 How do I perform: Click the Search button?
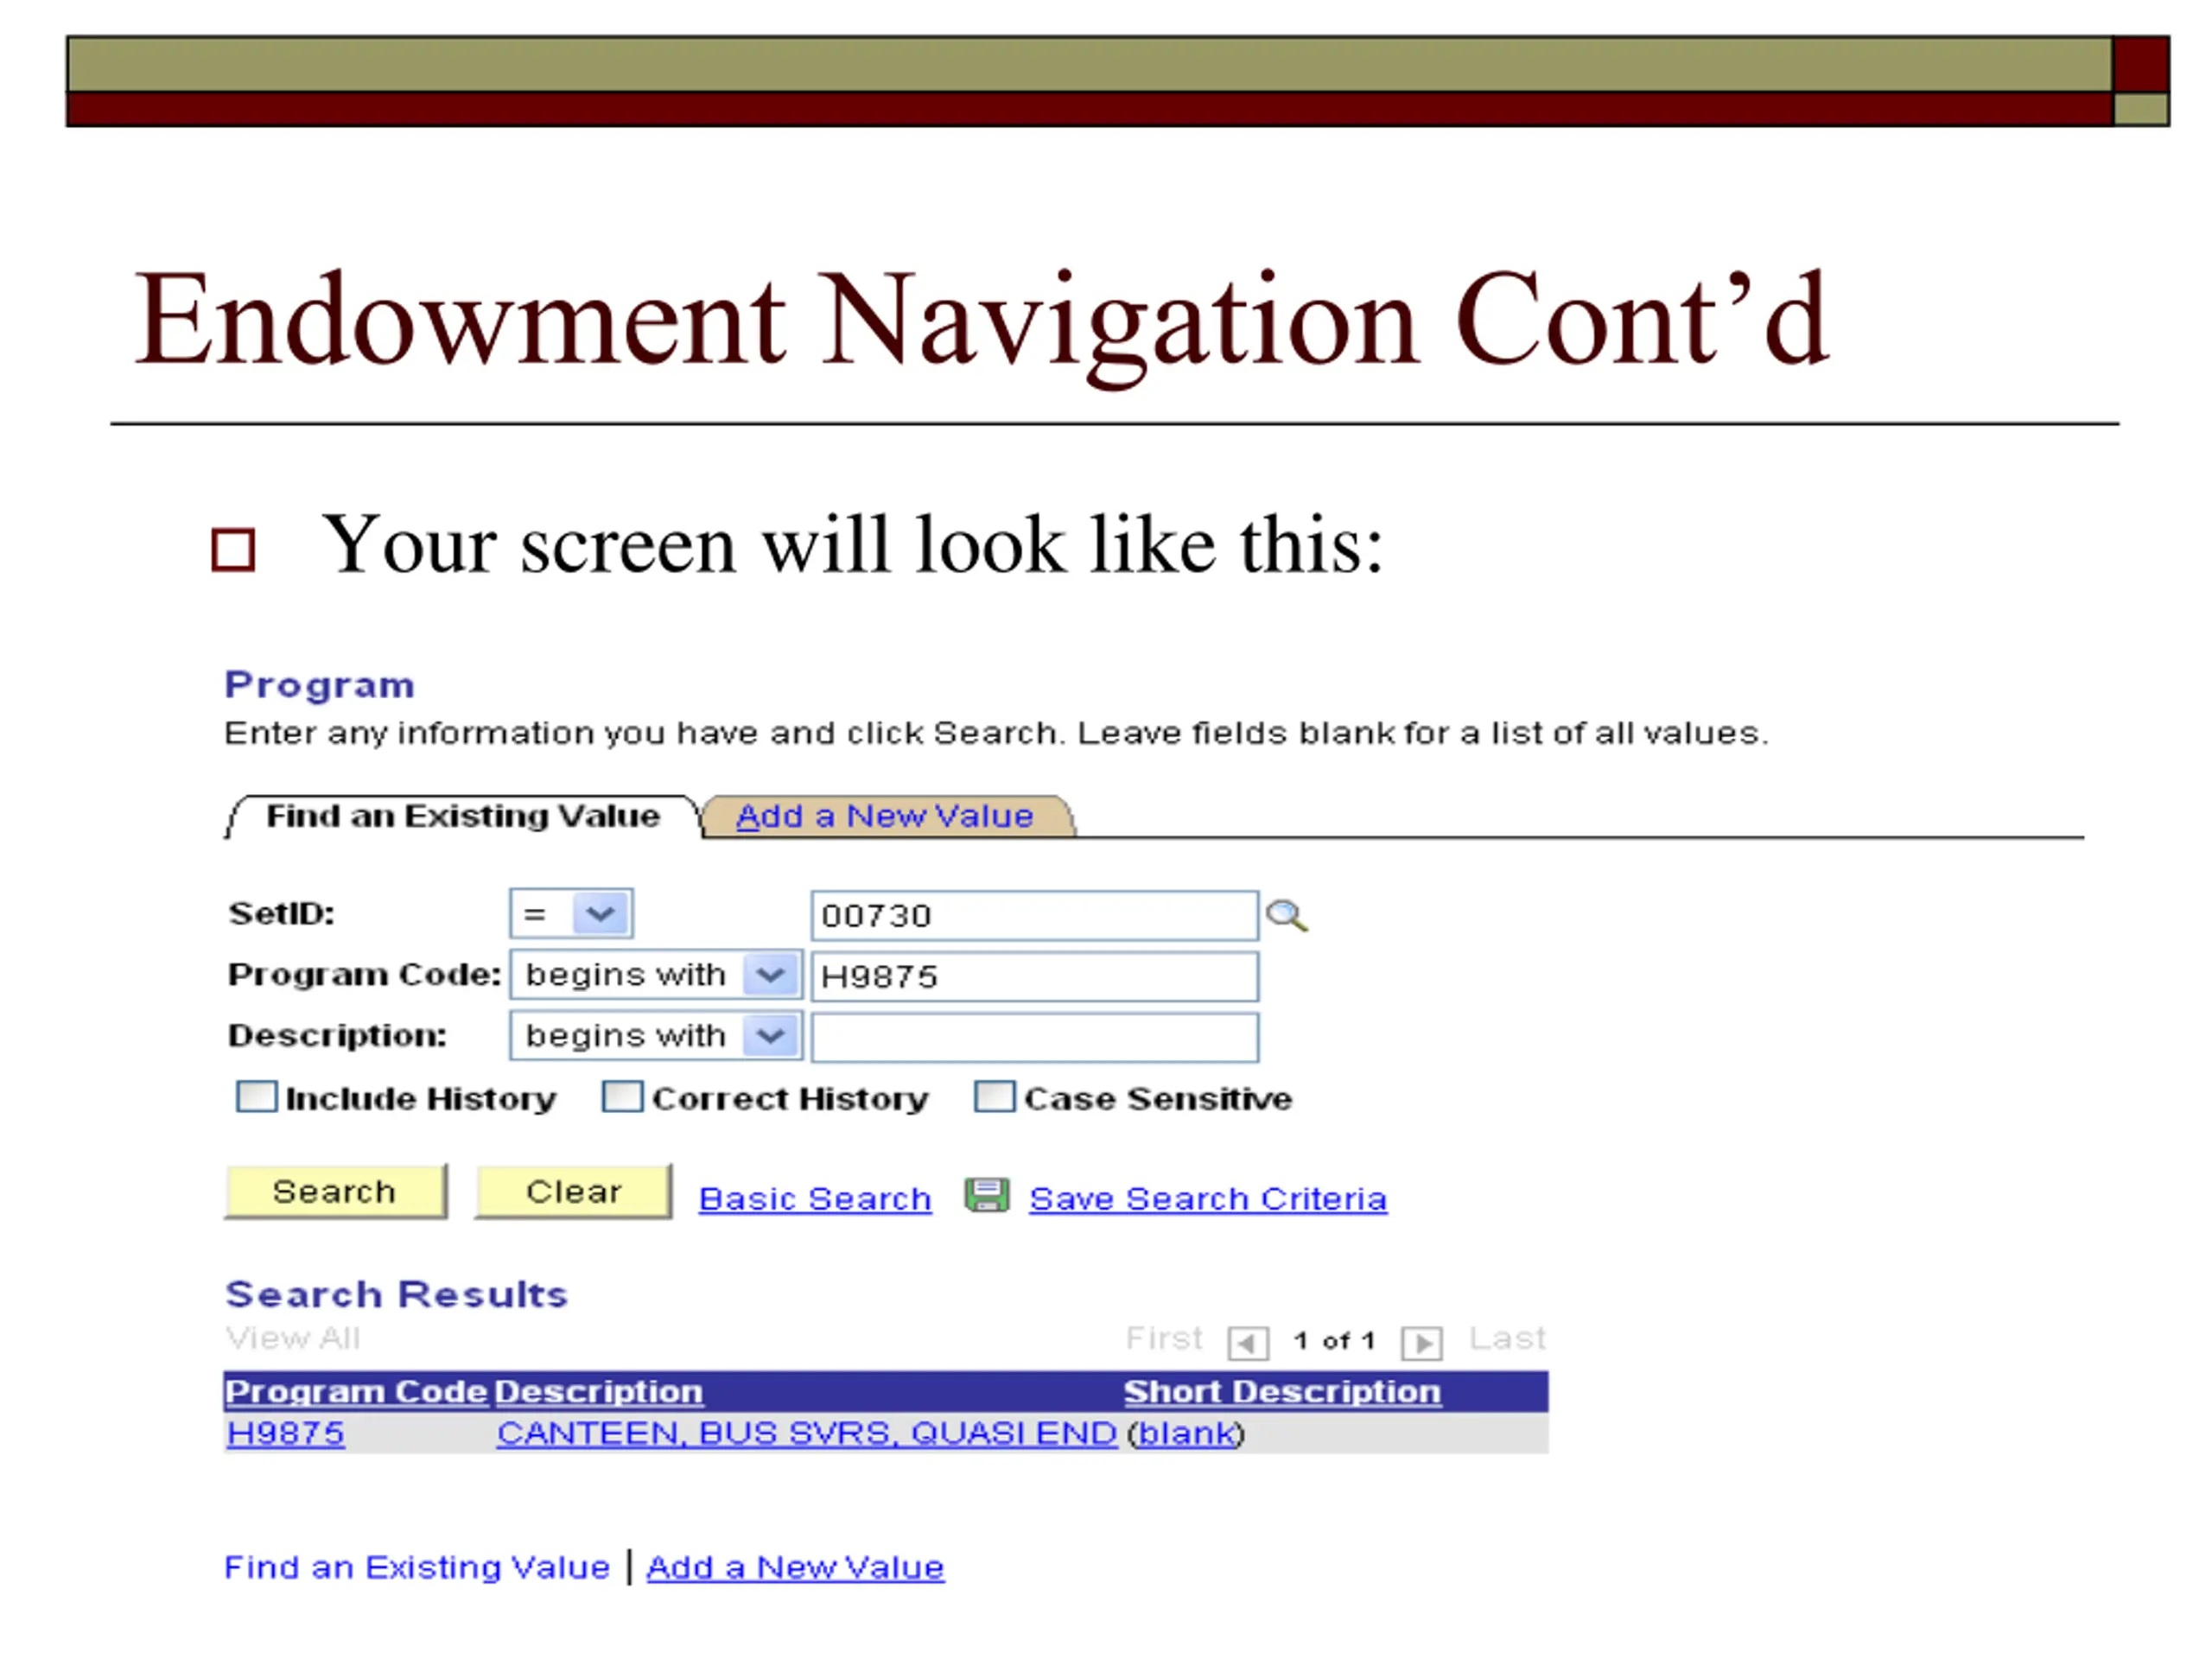(x=336, y=1191)
